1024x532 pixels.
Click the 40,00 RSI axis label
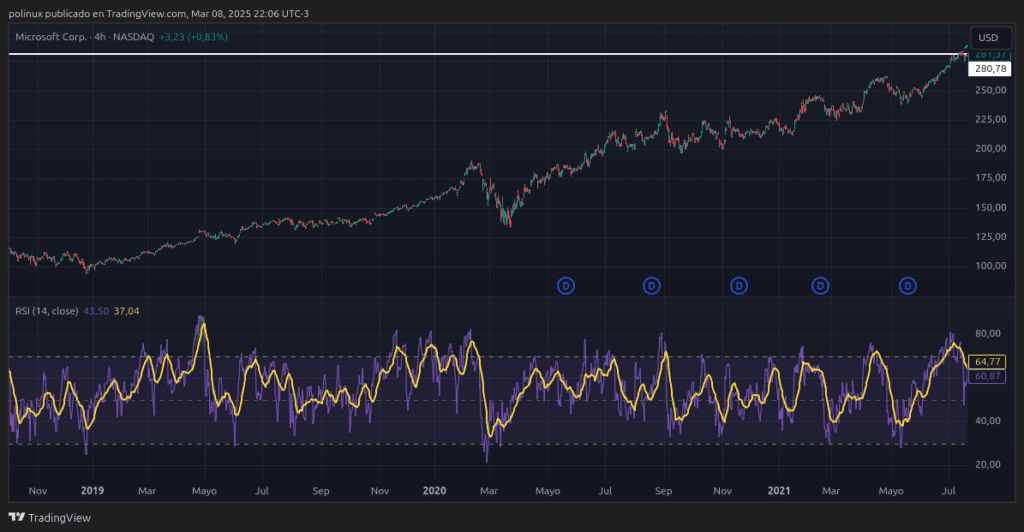(987, 421)
